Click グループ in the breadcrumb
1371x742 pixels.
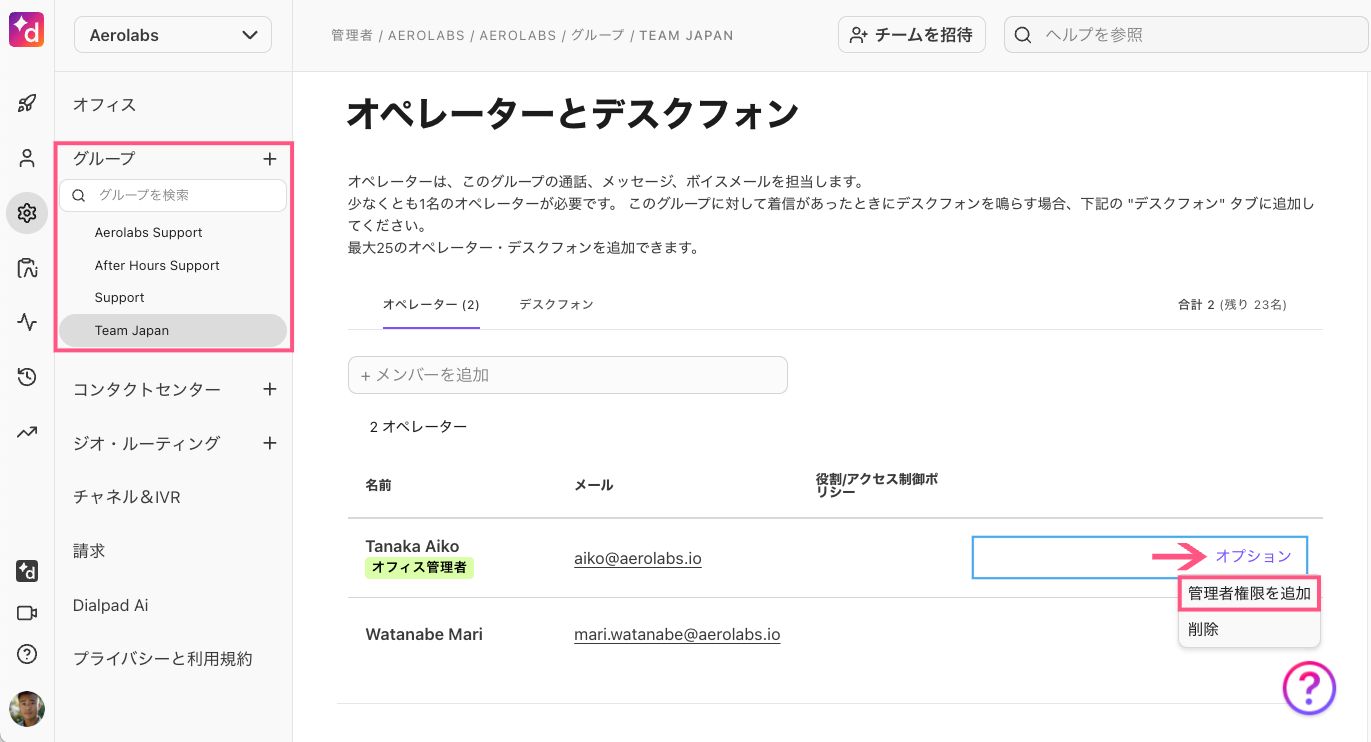click(x=597, y=35)
